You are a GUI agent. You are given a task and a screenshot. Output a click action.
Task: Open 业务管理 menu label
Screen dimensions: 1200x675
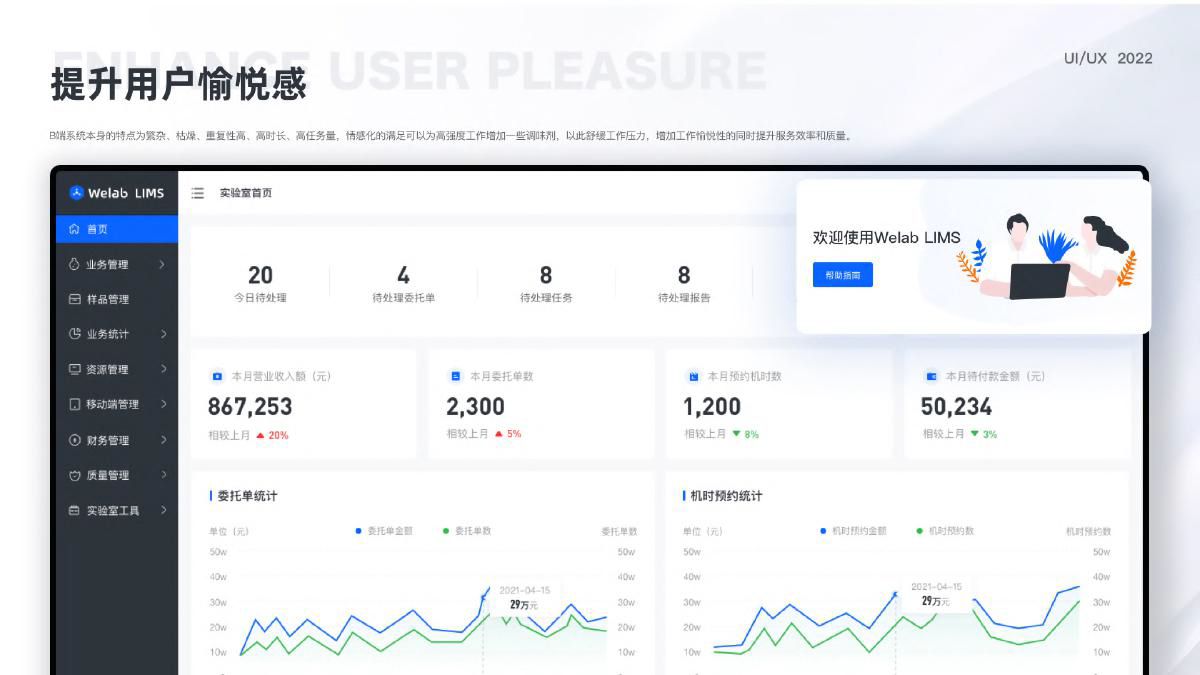pyautogui.click(x=107, y=265)
